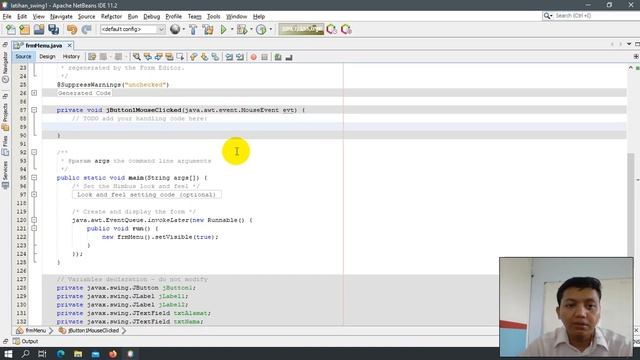This screenshot has width=640, height=360.
Task: Open dropdown arrow beside the globe icon
Action: pyautogui.click(x=183, y=29)
